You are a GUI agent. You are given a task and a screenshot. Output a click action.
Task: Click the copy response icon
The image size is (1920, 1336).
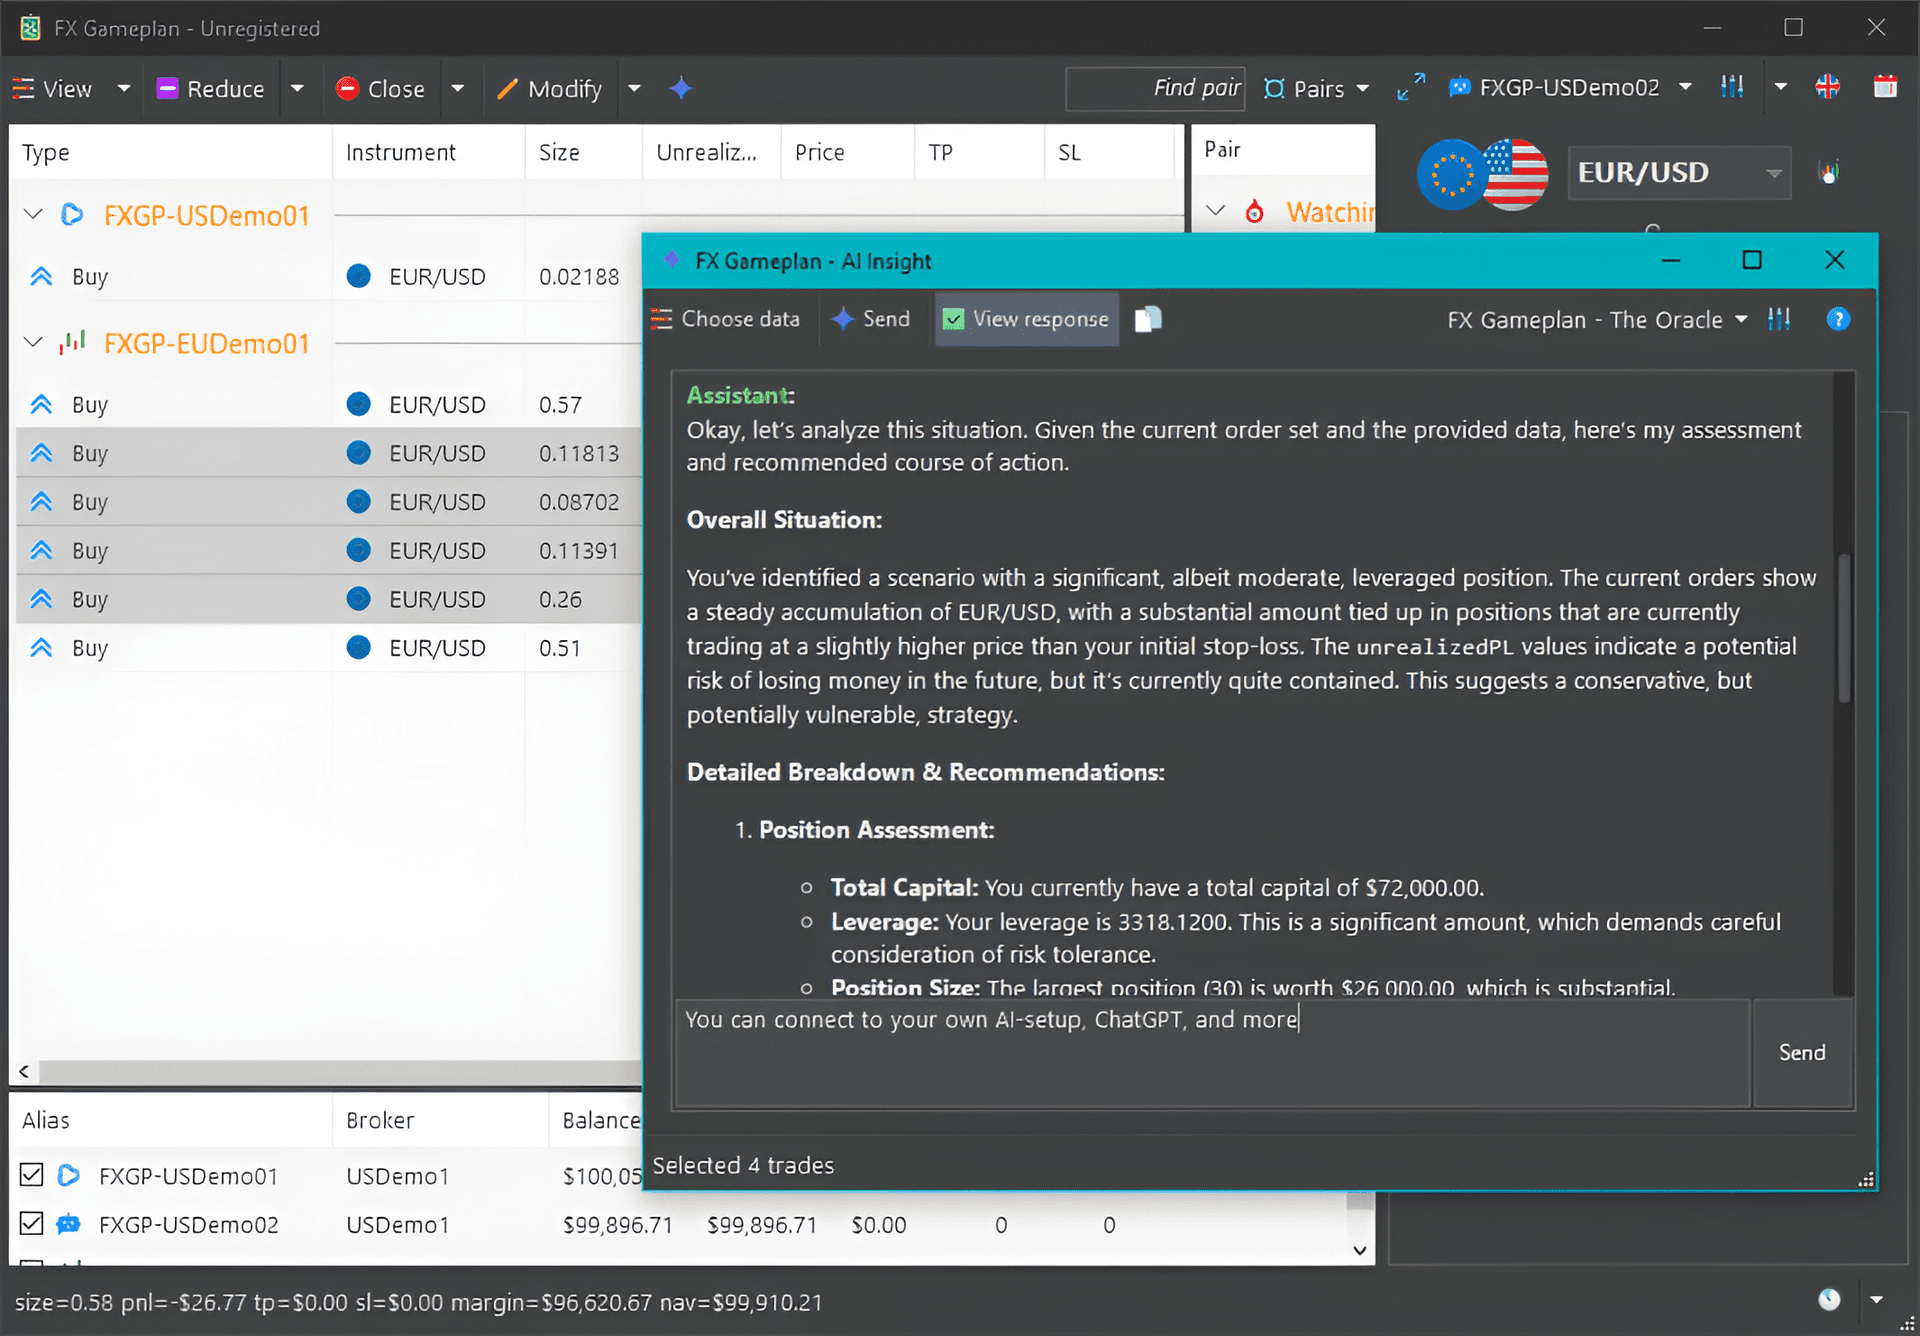1148,319
